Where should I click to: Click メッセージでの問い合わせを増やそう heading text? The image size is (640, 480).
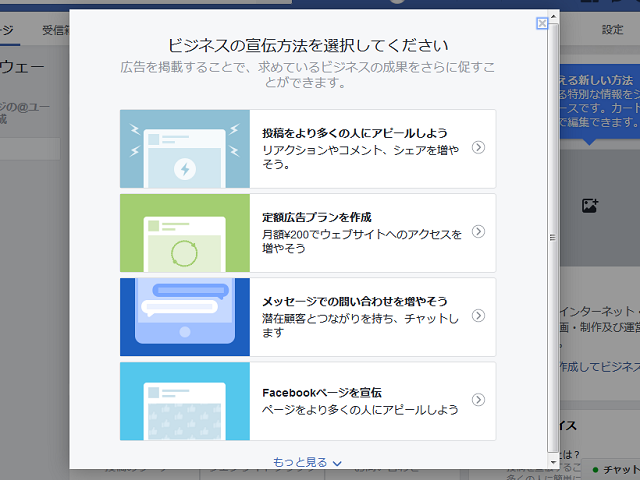pos(354,301)
